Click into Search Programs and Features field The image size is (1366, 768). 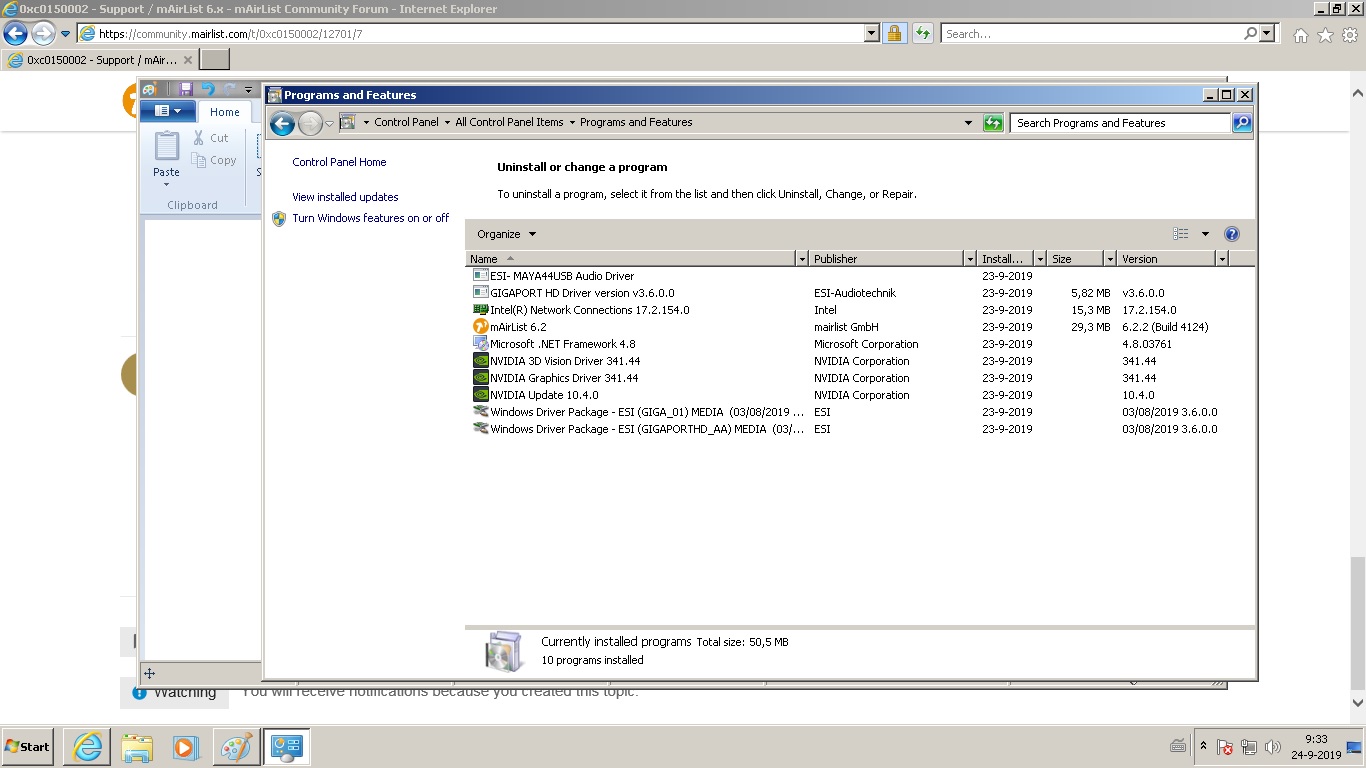[x=1120, y=123]
